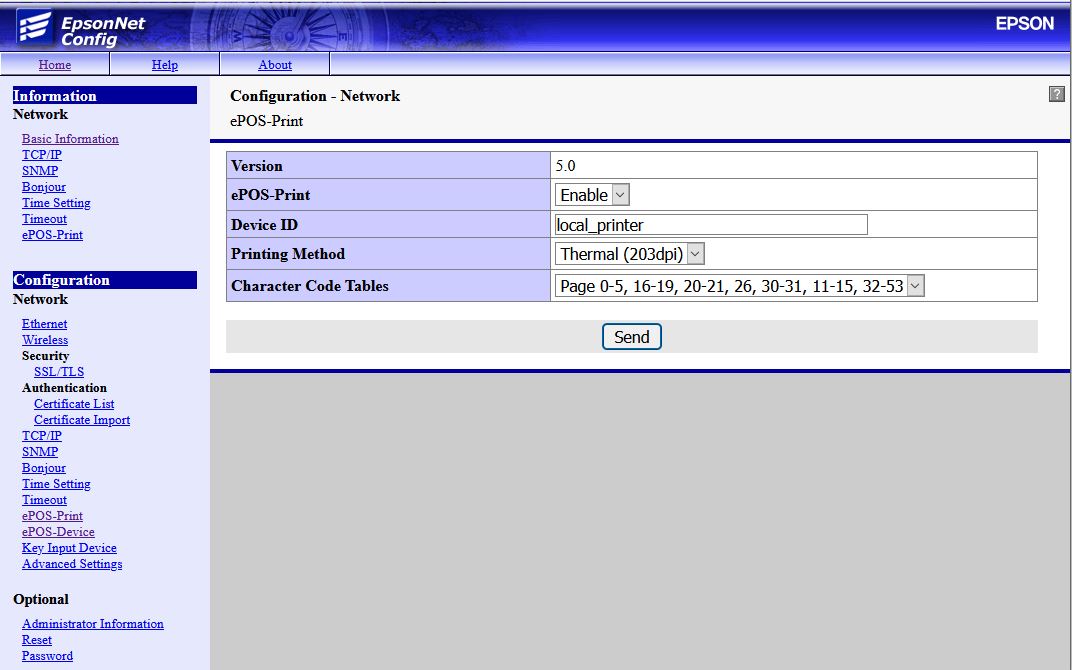Open the ePOS-Device configuration link

click(x=58, y=532)
